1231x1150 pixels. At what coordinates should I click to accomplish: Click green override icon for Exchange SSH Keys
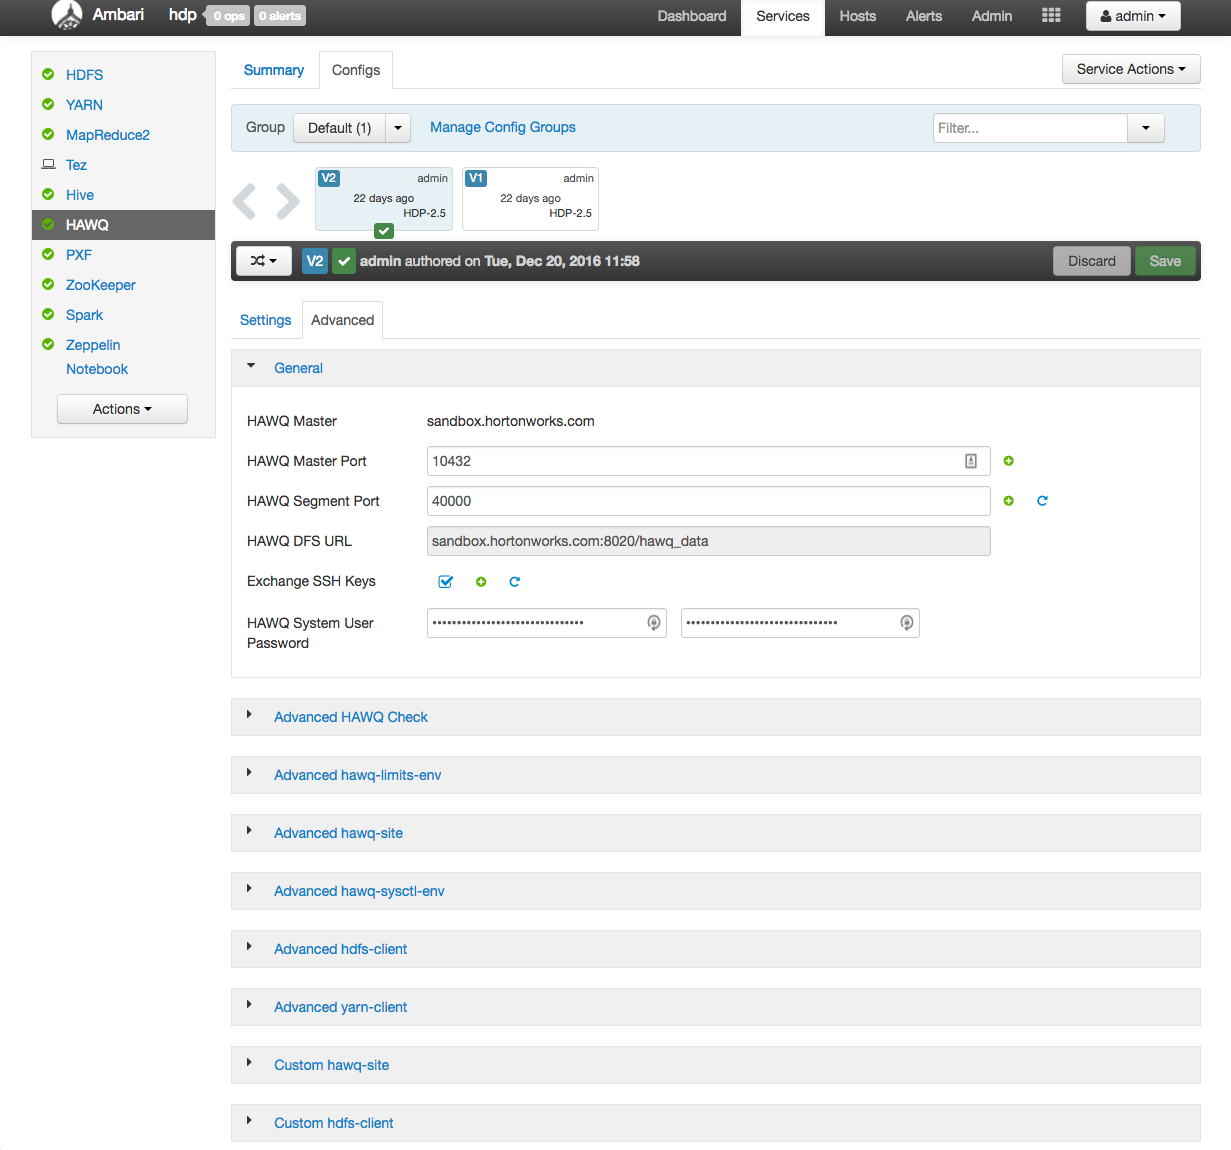[x=481, y=582]
